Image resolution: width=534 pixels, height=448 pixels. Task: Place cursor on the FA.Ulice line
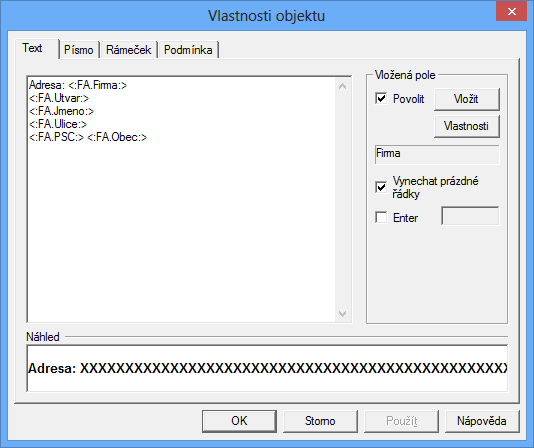coord(58,124)
